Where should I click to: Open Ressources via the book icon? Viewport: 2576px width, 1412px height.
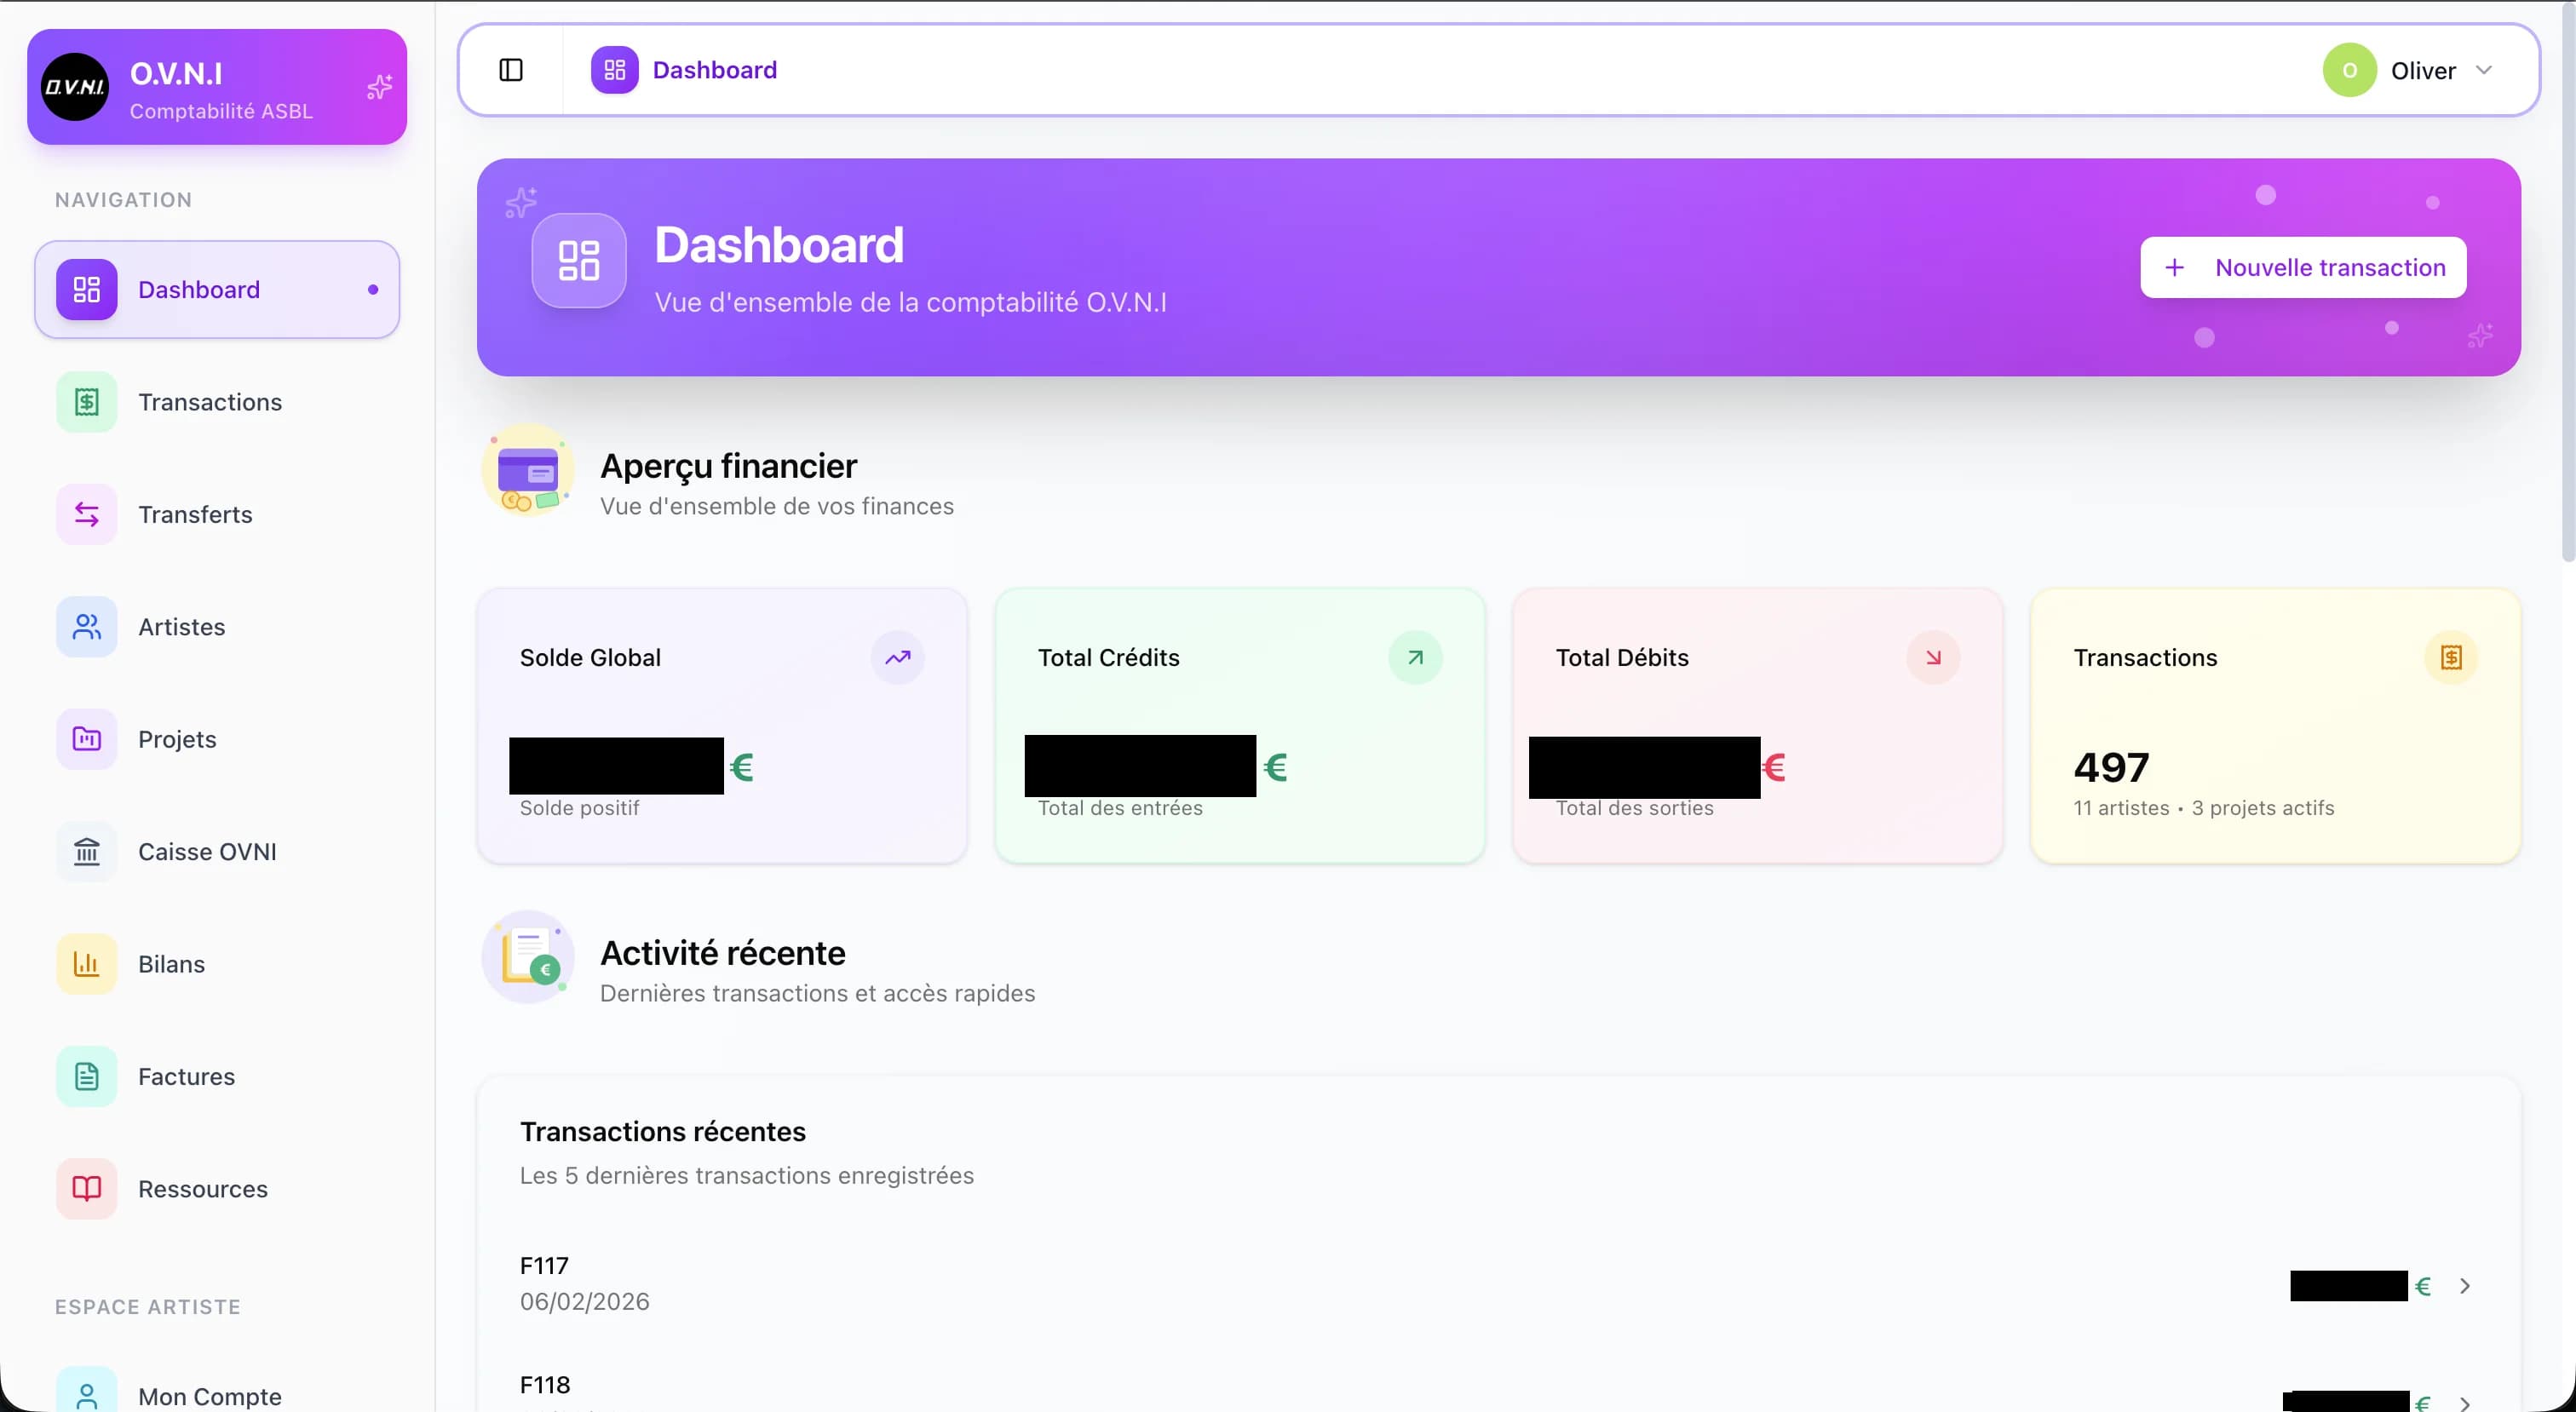click(x=86, y=1188)
